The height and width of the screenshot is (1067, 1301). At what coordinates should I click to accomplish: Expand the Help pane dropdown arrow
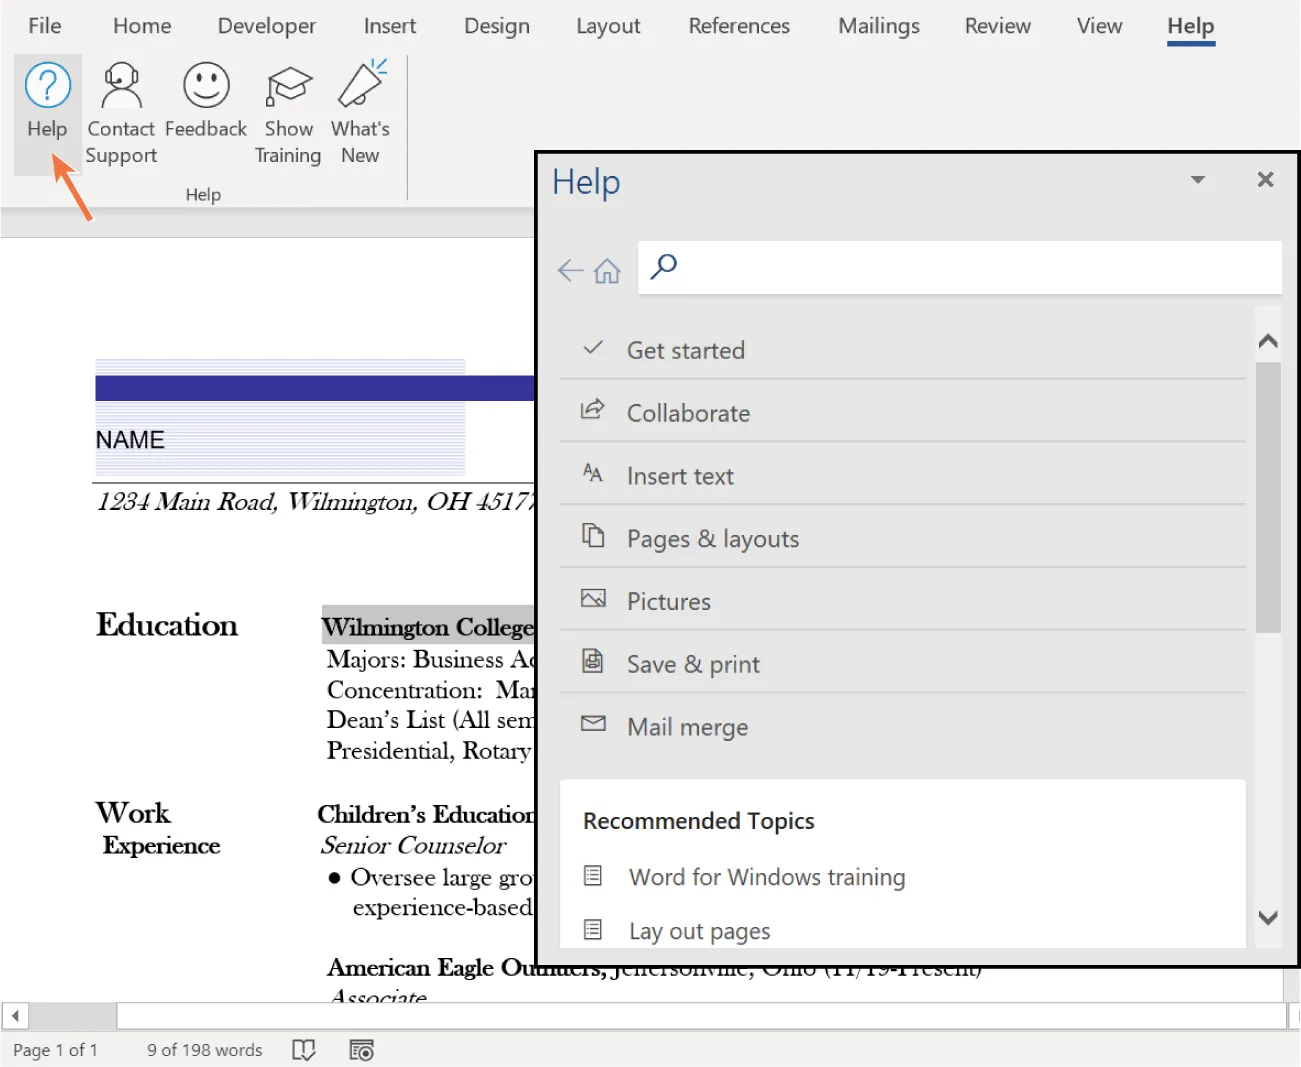point(1198,180)
